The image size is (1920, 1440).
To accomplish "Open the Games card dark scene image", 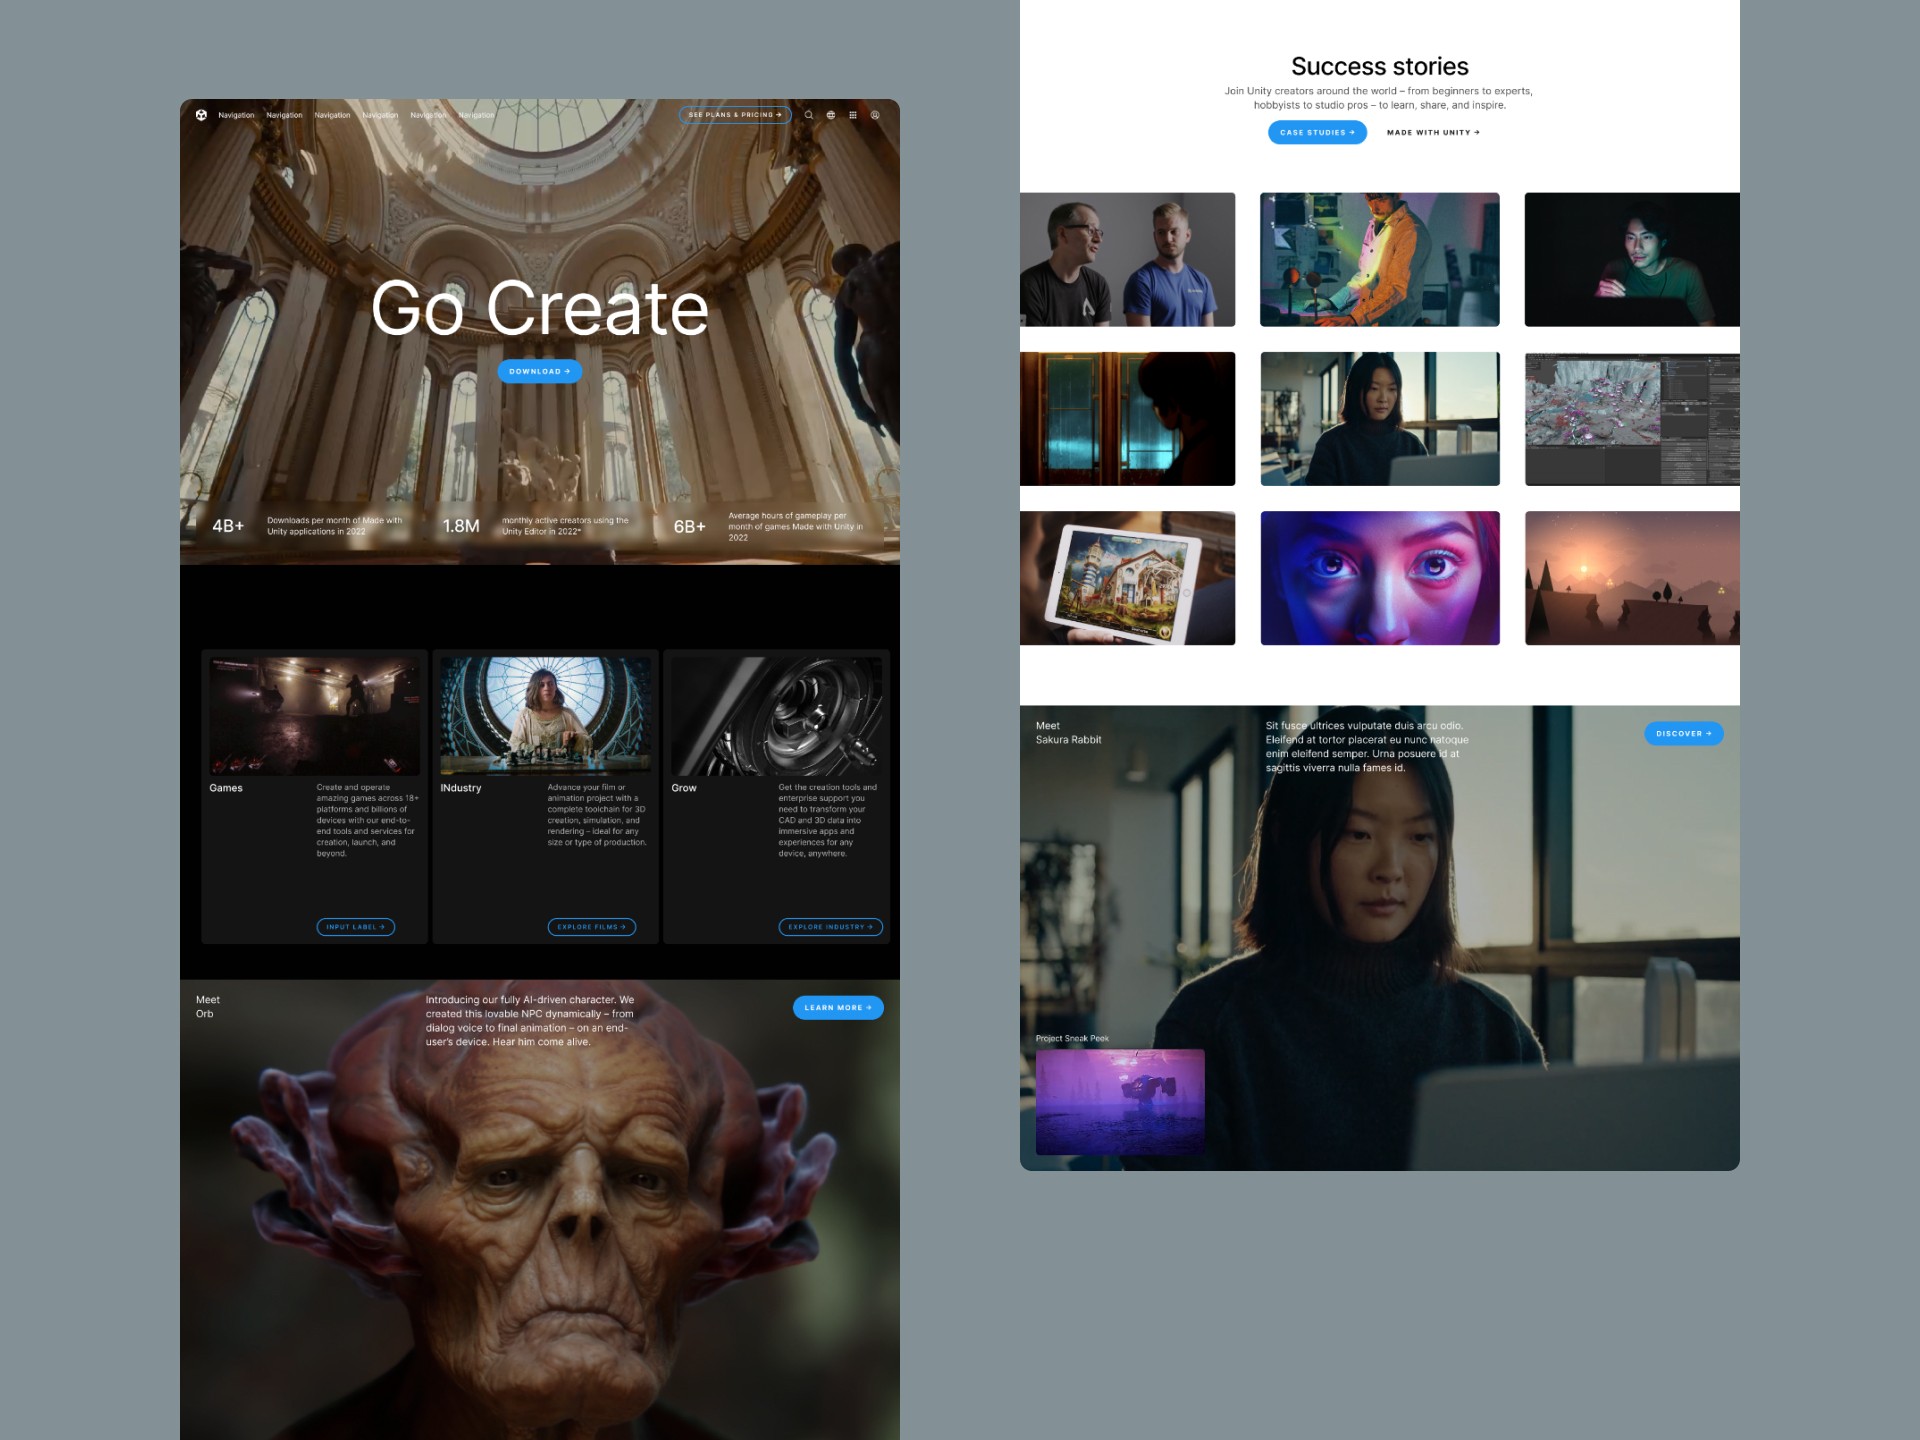I will [314, 716].
